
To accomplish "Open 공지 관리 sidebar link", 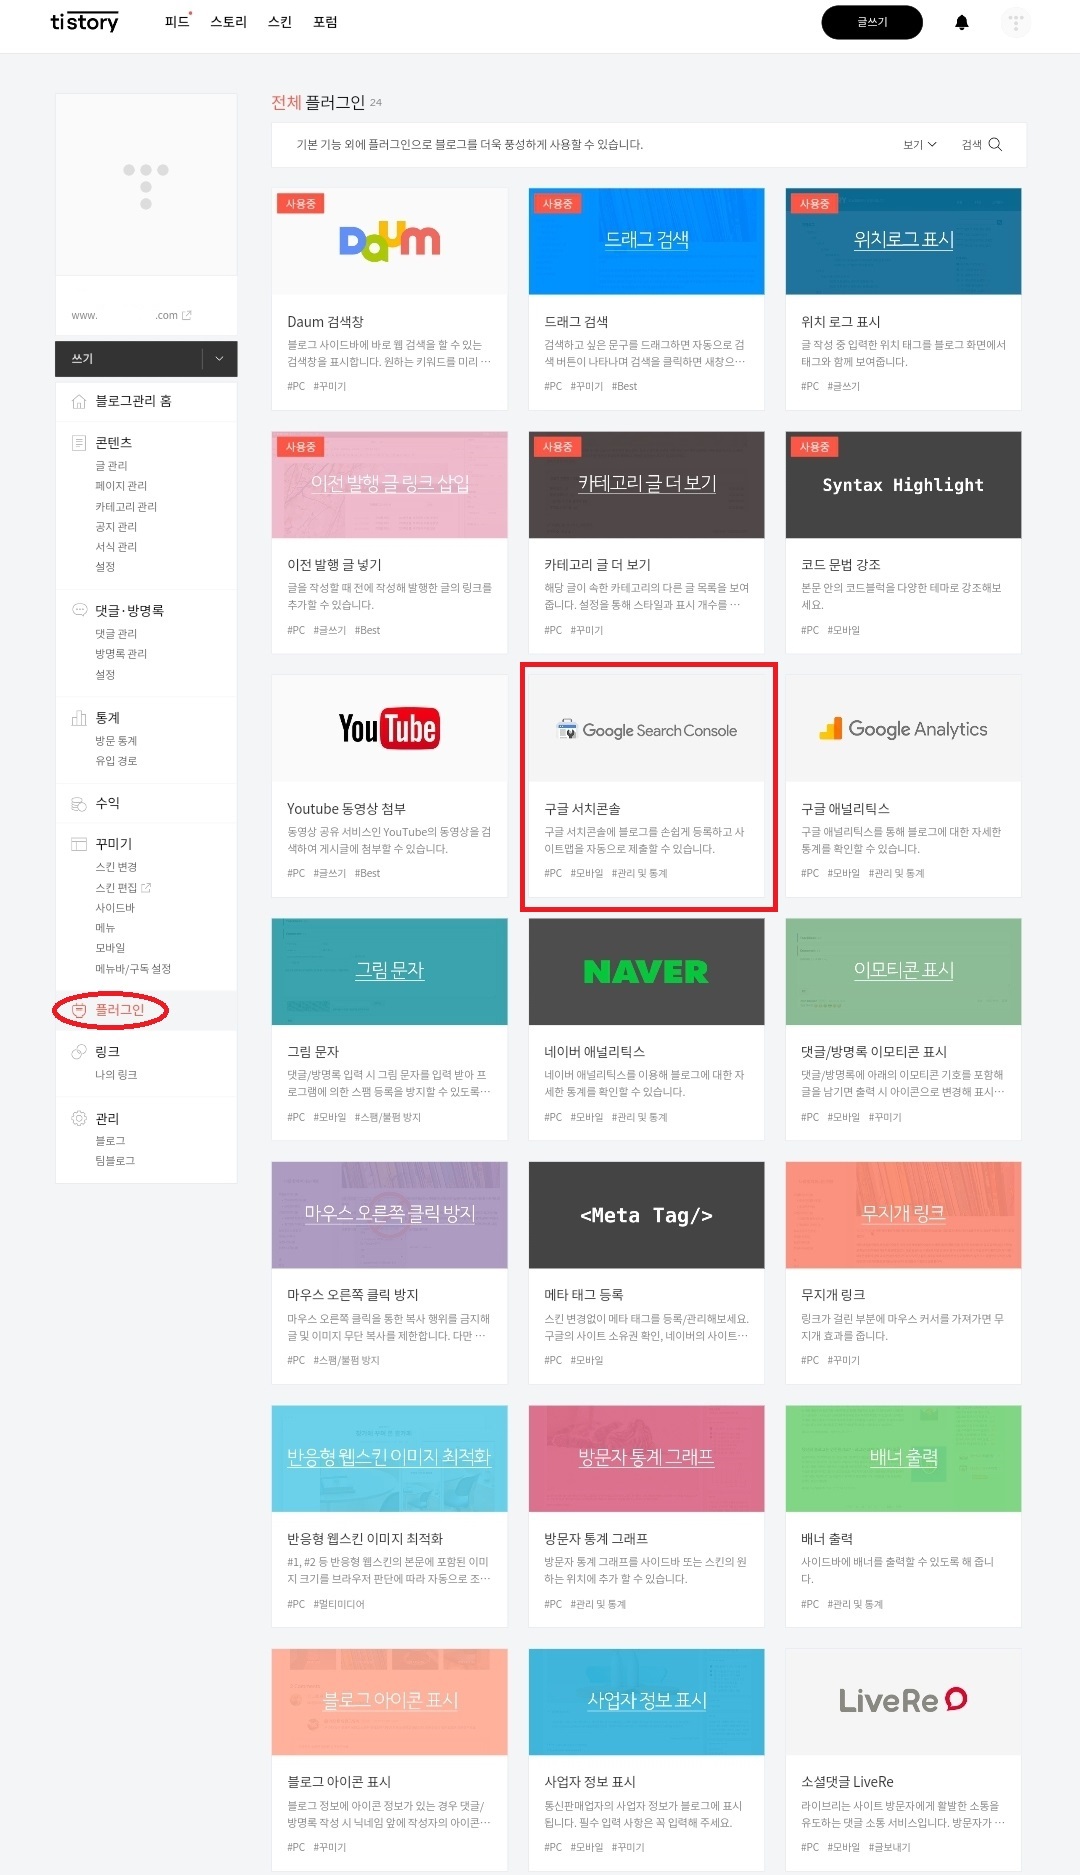I will [116, 526].
